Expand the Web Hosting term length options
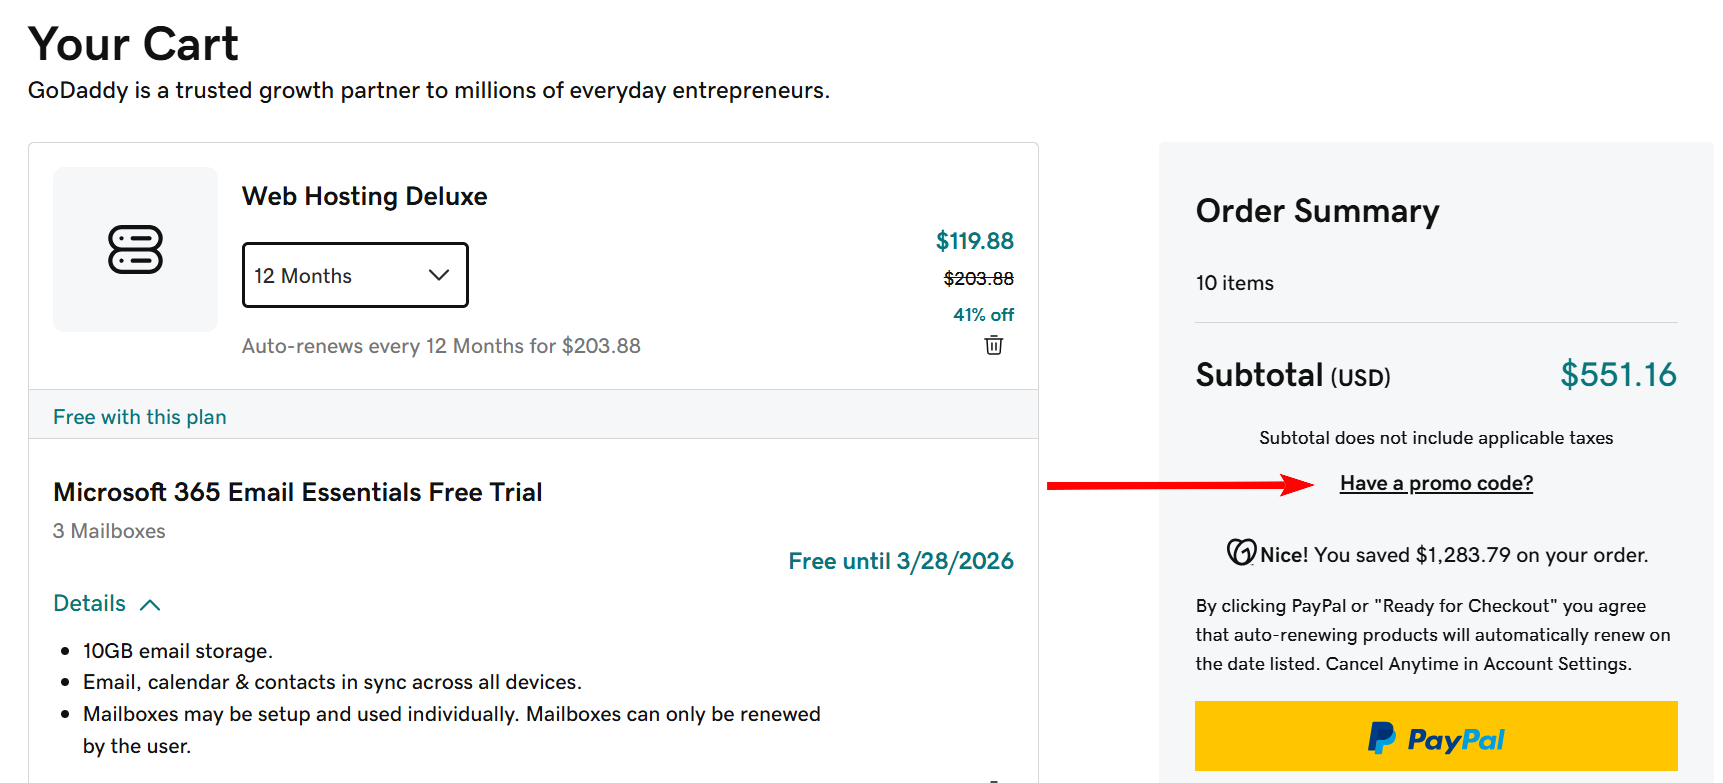Screen dimensions: 1723x783 pos(355,275)
